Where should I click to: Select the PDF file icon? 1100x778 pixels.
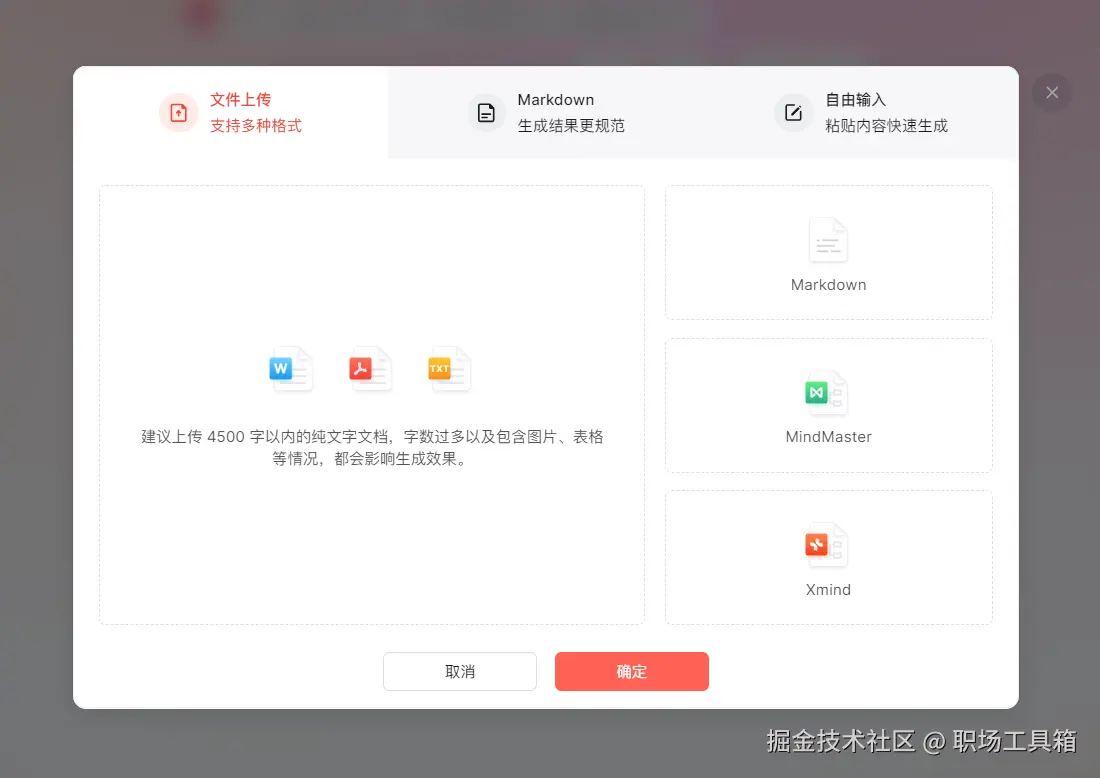[x=368, y=369]
